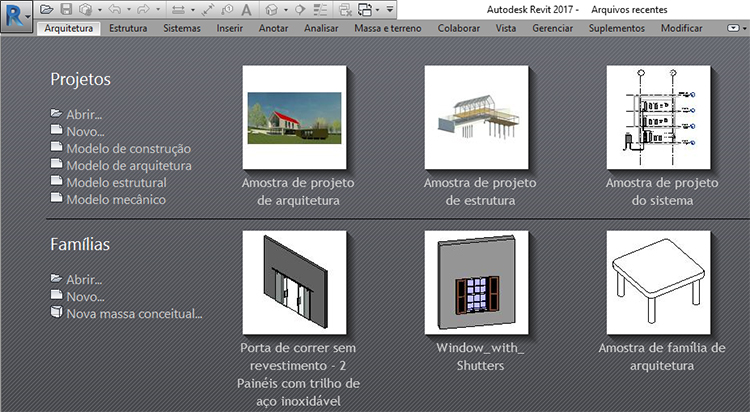Open the Massa e terreno tab

388,28
